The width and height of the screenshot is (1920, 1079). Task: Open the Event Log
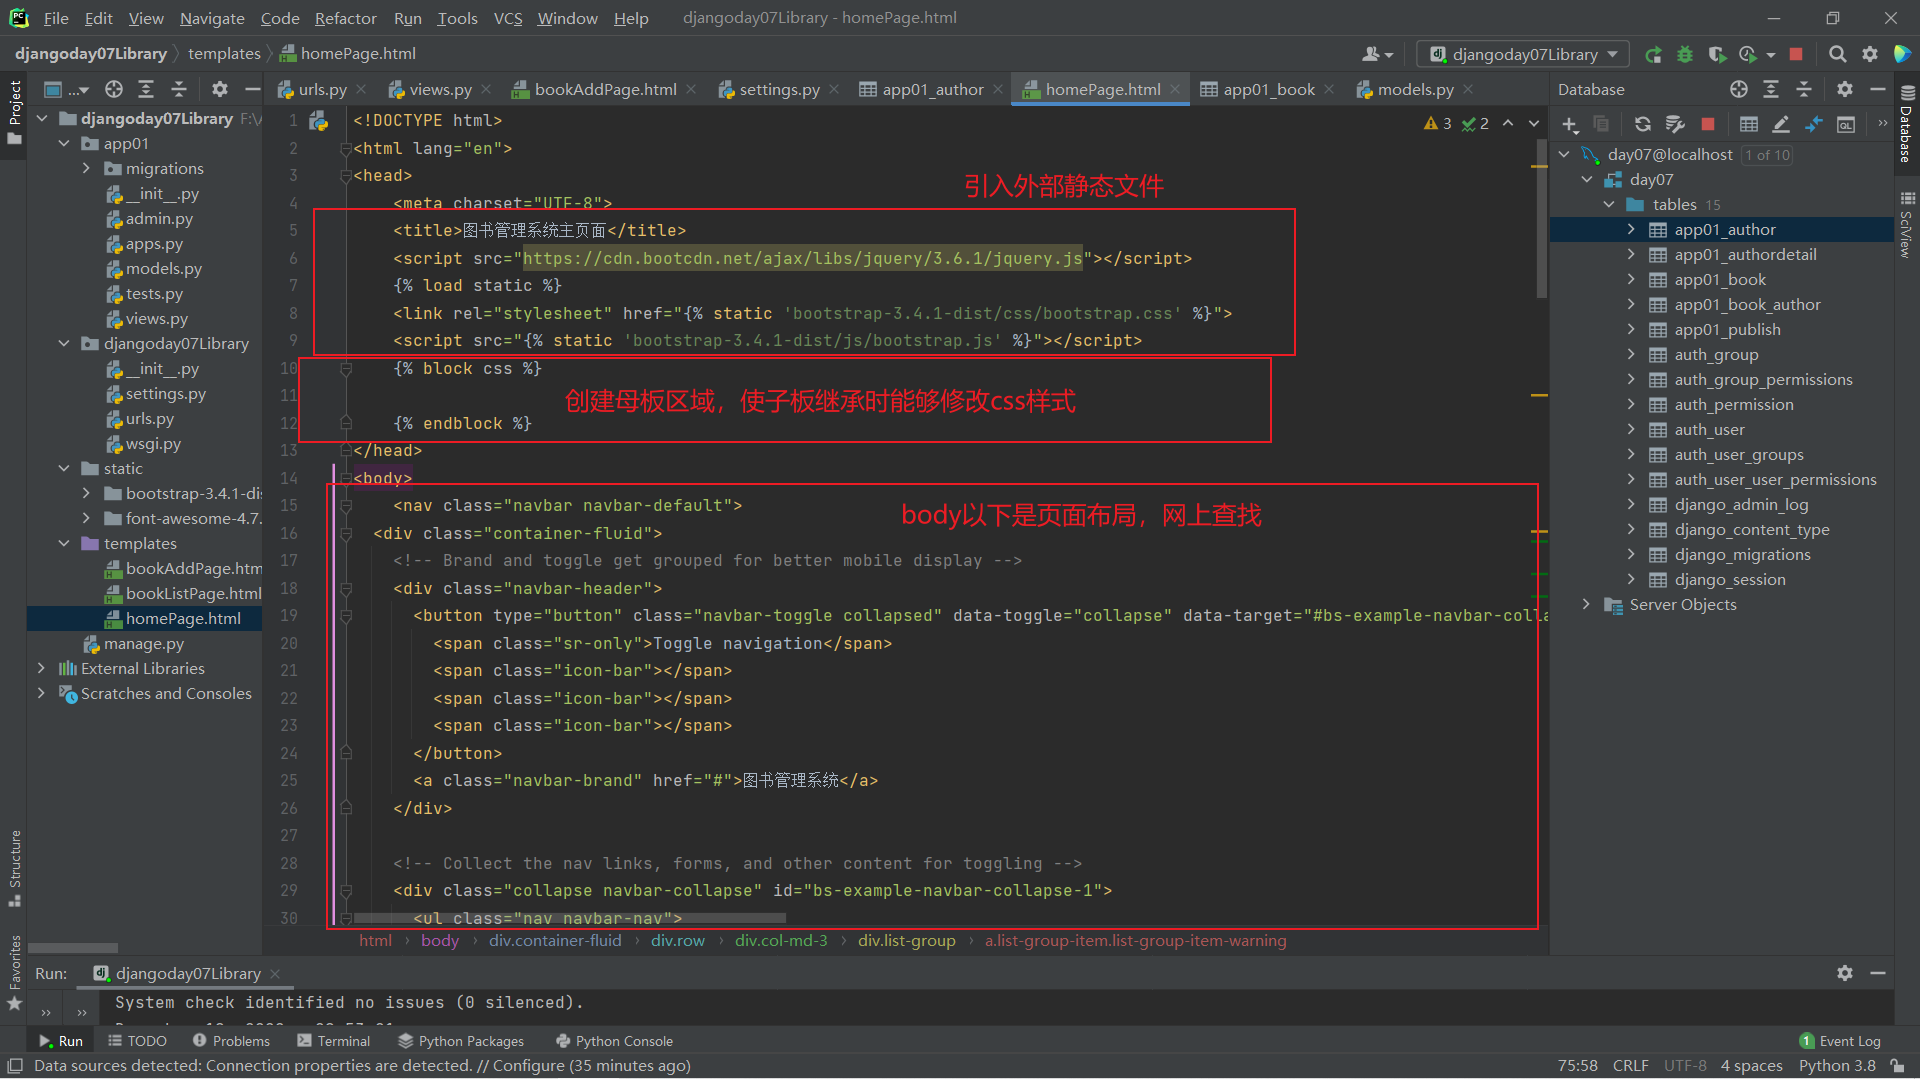(x=1840, y=1041)
